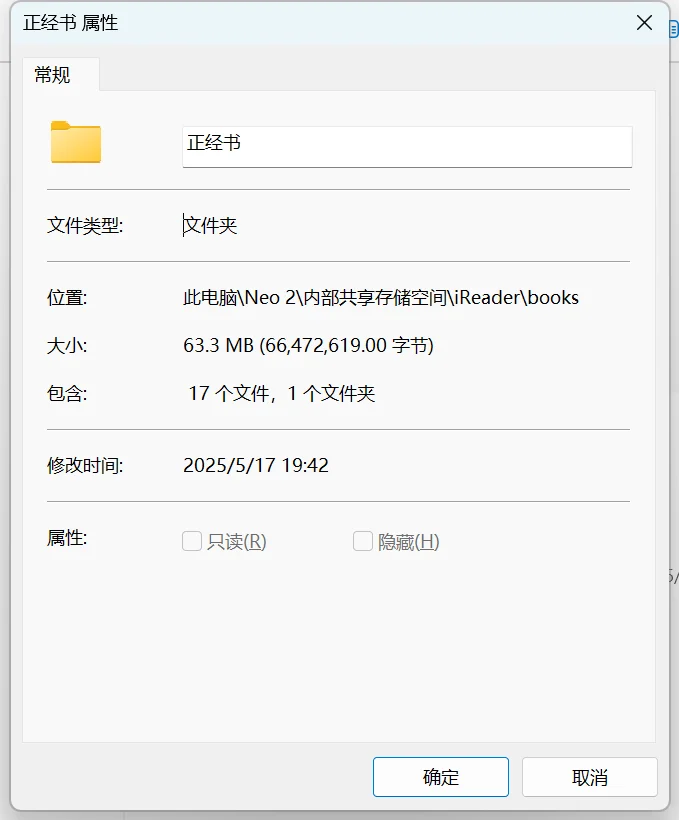Click the 文件夹 file type value
Viewport: 679px width, 820px height.
(210, 225)
